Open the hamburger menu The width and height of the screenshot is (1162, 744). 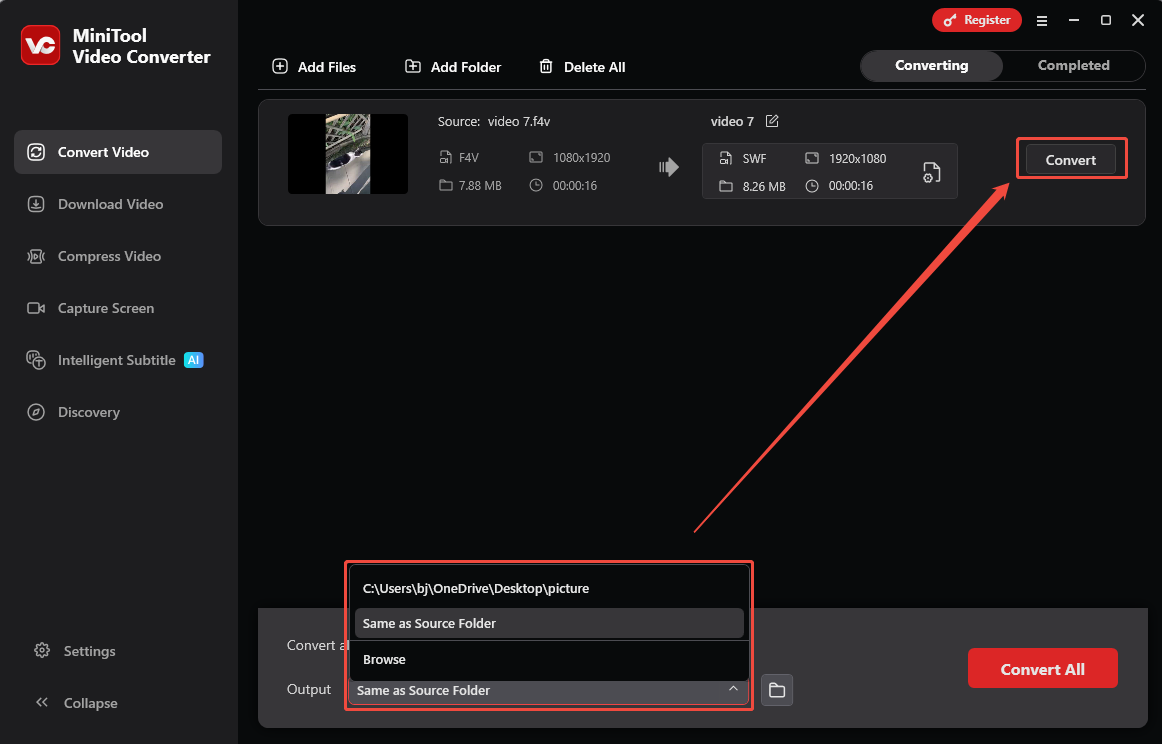[x=1042, y=20]
